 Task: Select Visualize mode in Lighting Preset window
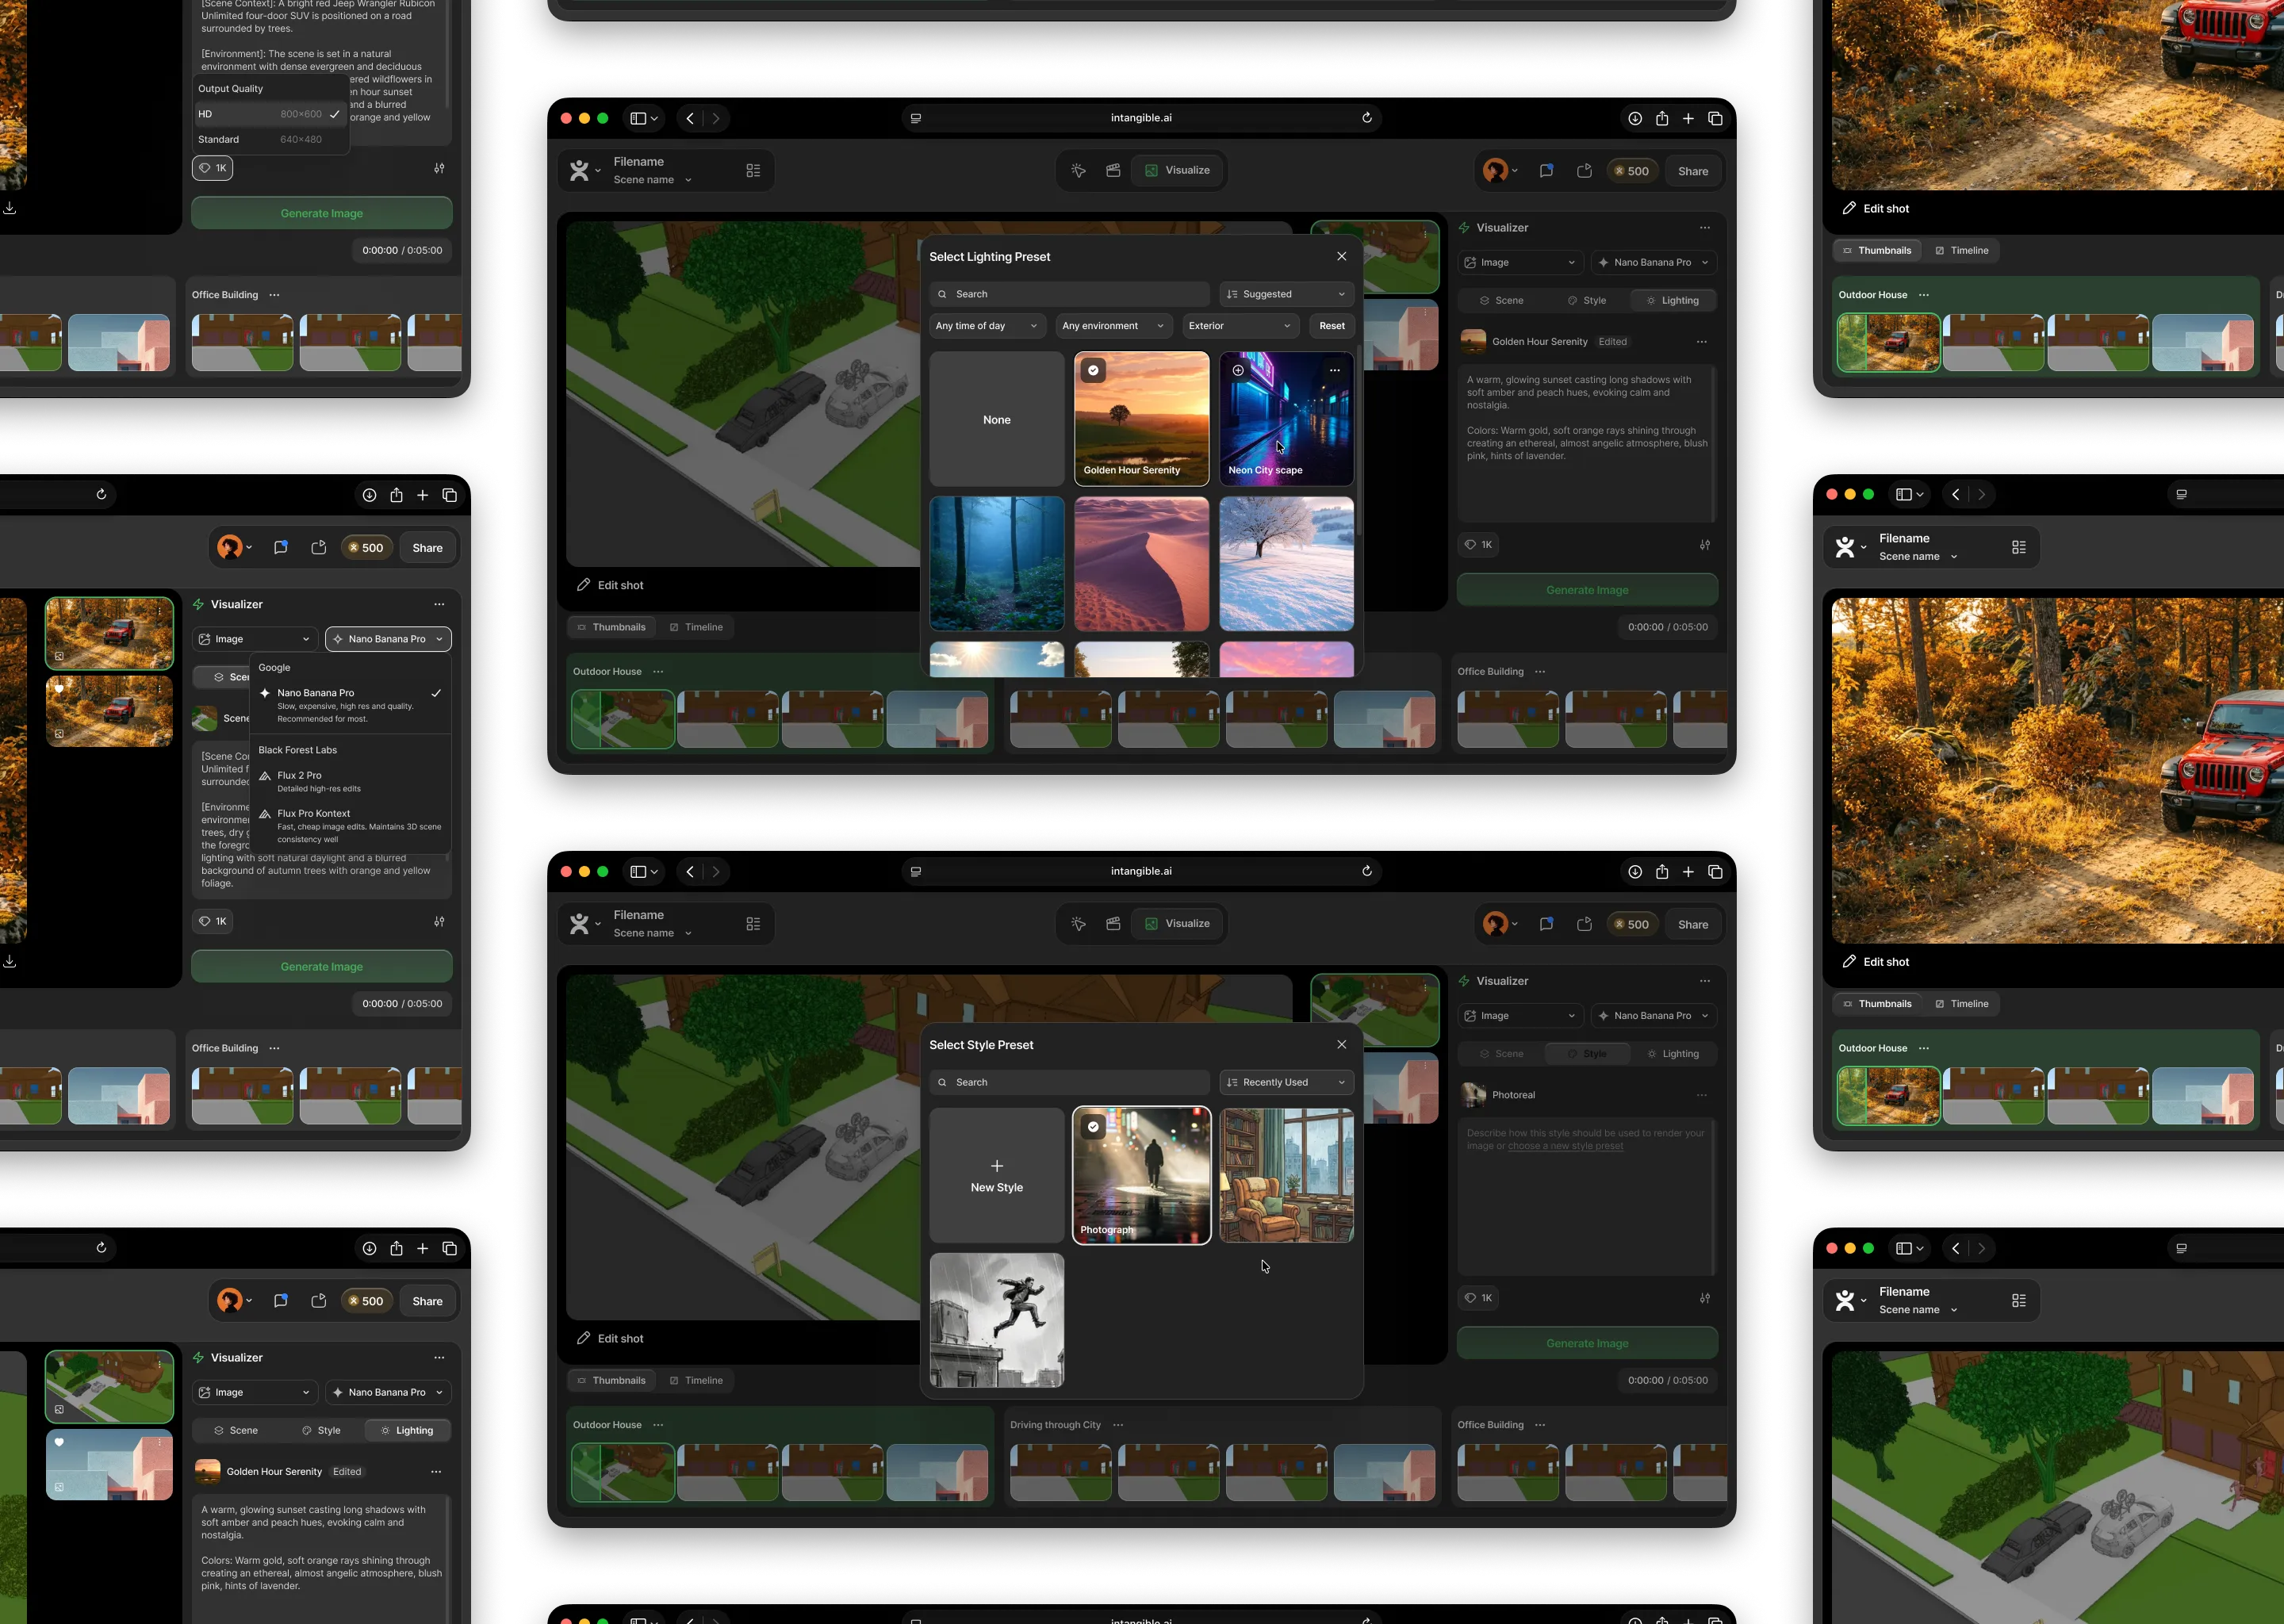click(1177, 170)
